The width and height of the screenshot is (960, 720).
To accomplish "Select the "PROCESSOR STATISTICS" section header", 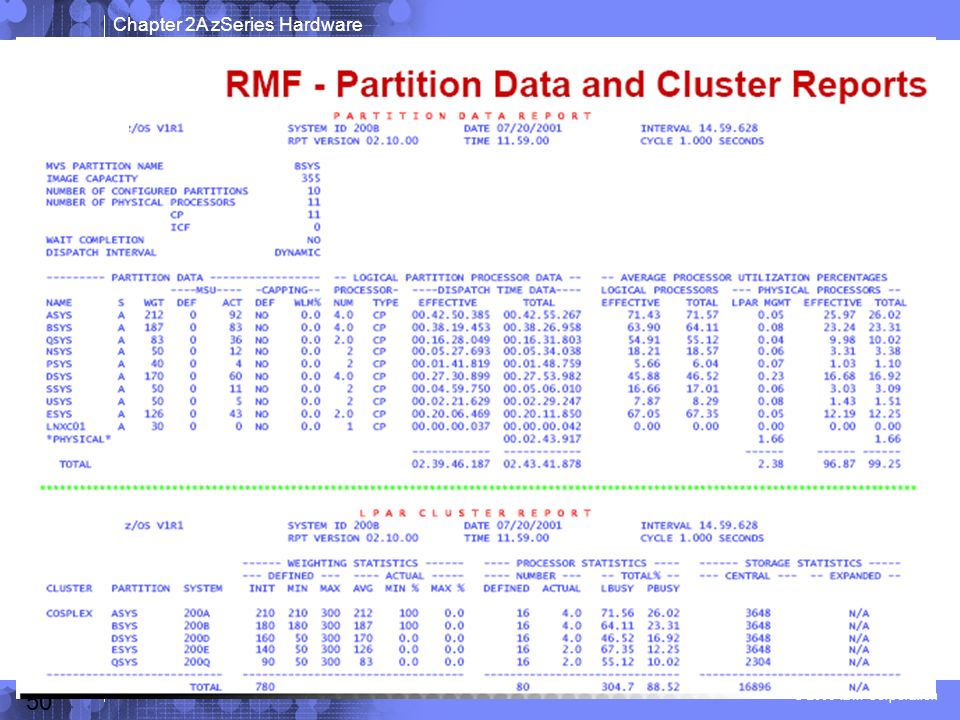I will (x=581, y=563).
